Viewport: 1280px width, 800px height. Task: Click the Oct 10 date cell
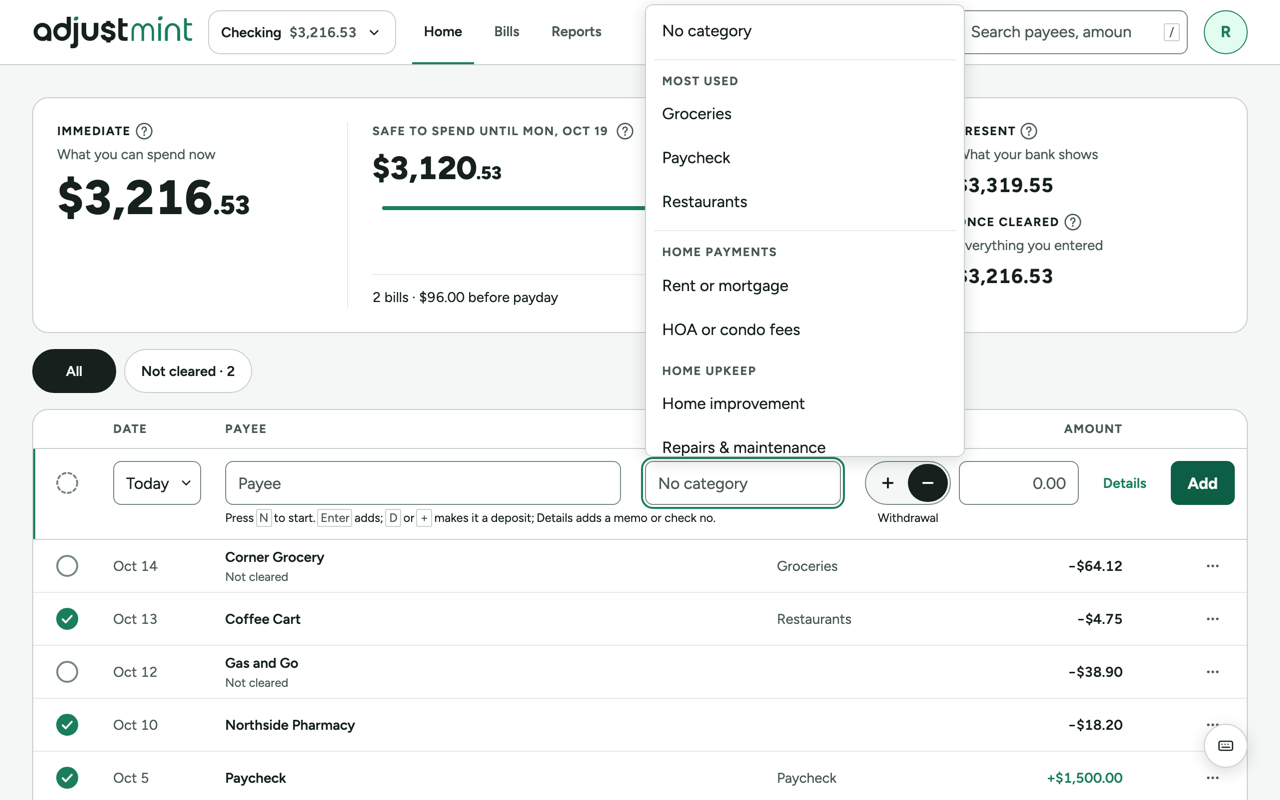135,725
